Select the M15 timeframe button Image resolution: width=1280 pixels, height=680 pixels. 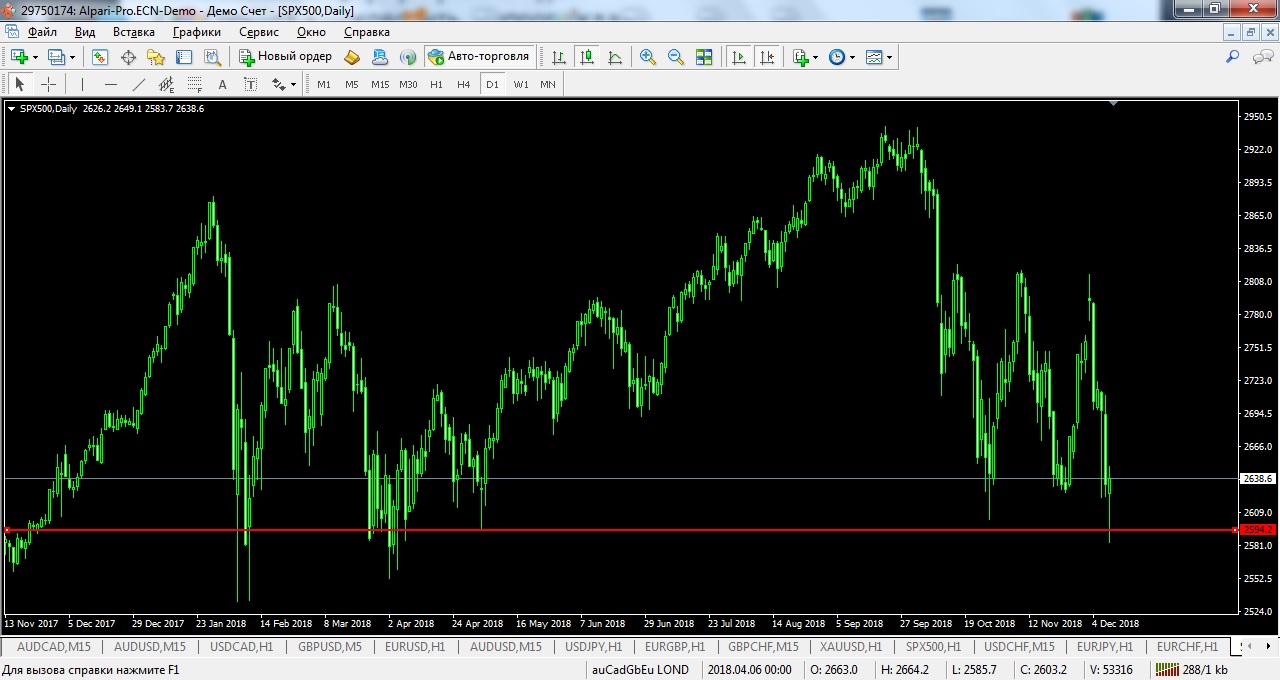[x=380, y=84]
